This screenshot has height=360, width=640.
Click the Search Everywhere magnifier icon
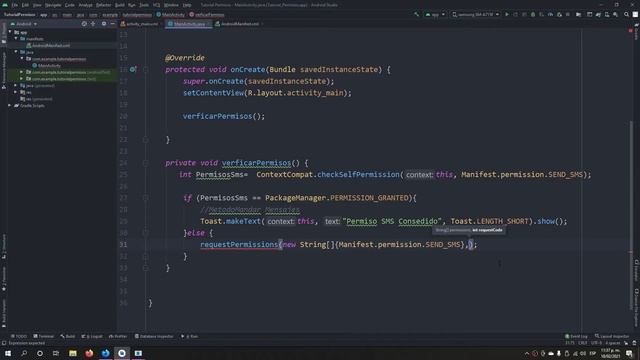626,14
